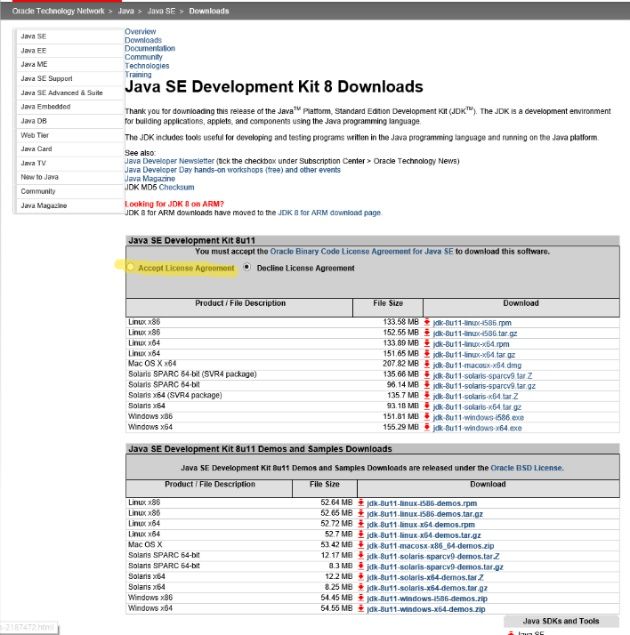This screenshot has height=635, width=630.
Task: Download jdk-8u11-windows-x64.exe file link
Action: pos(477,428)
